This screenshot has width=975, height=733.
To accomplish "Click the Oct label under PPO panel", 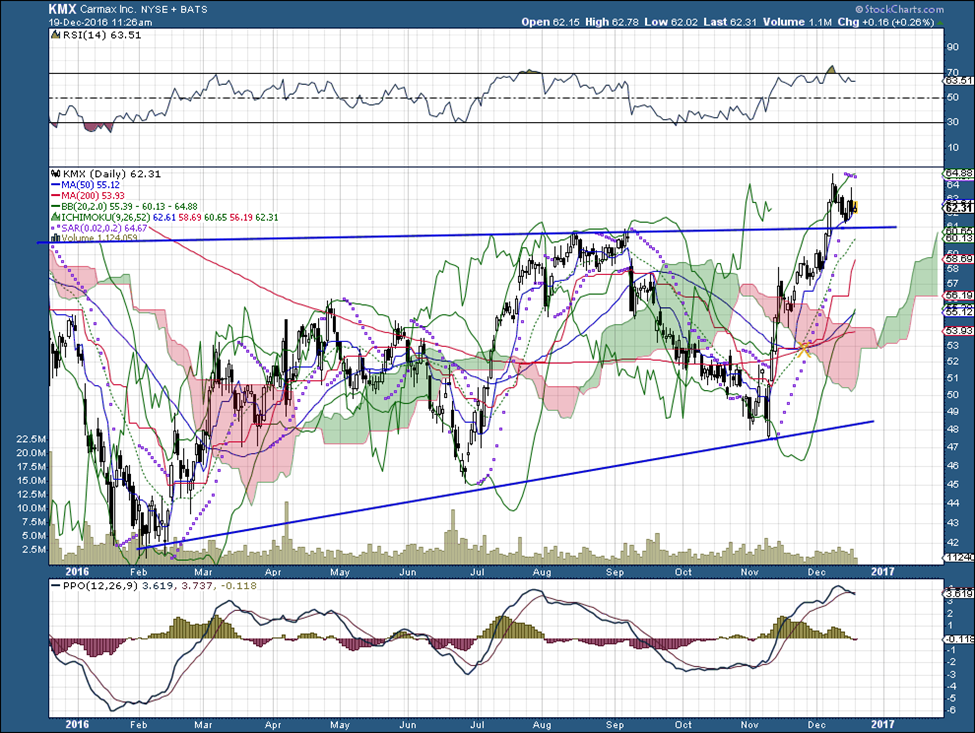I will tap(683, 725).
